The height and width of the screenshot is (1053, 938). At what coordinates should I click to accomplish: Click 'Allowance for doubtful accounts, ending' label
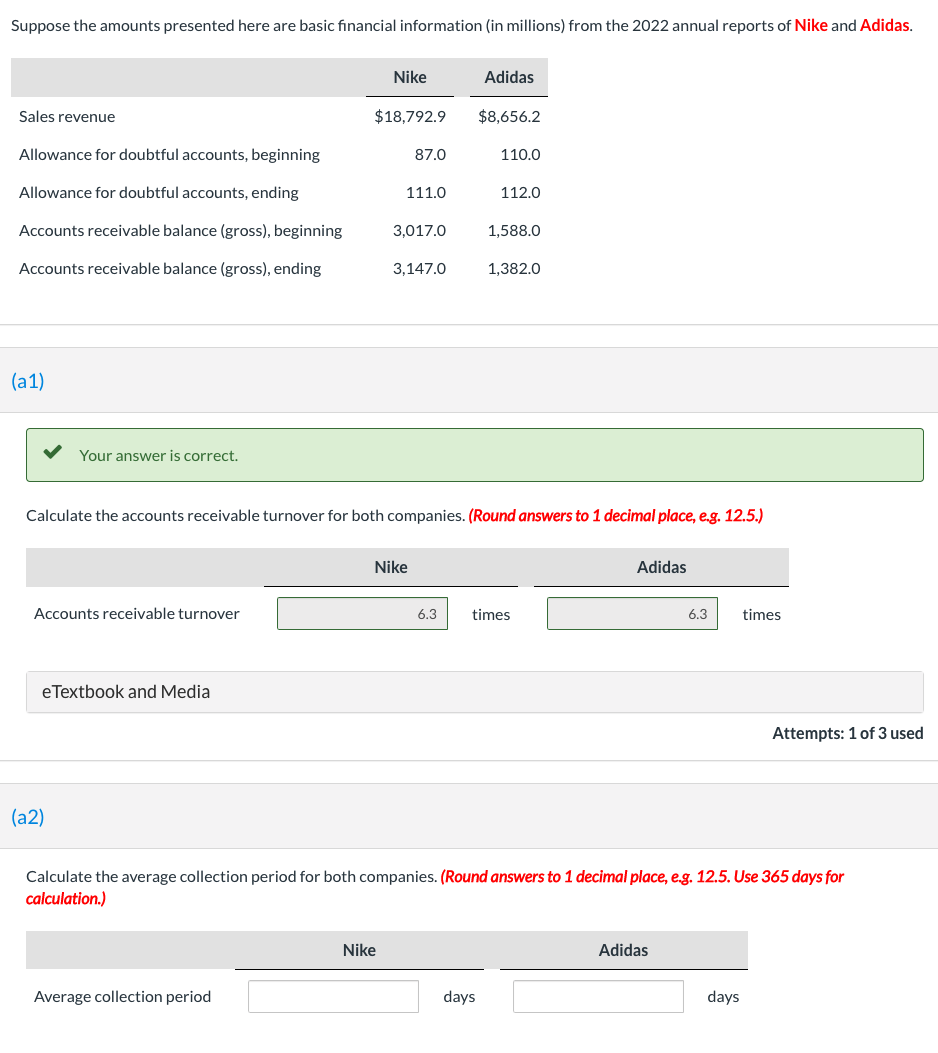158,193
